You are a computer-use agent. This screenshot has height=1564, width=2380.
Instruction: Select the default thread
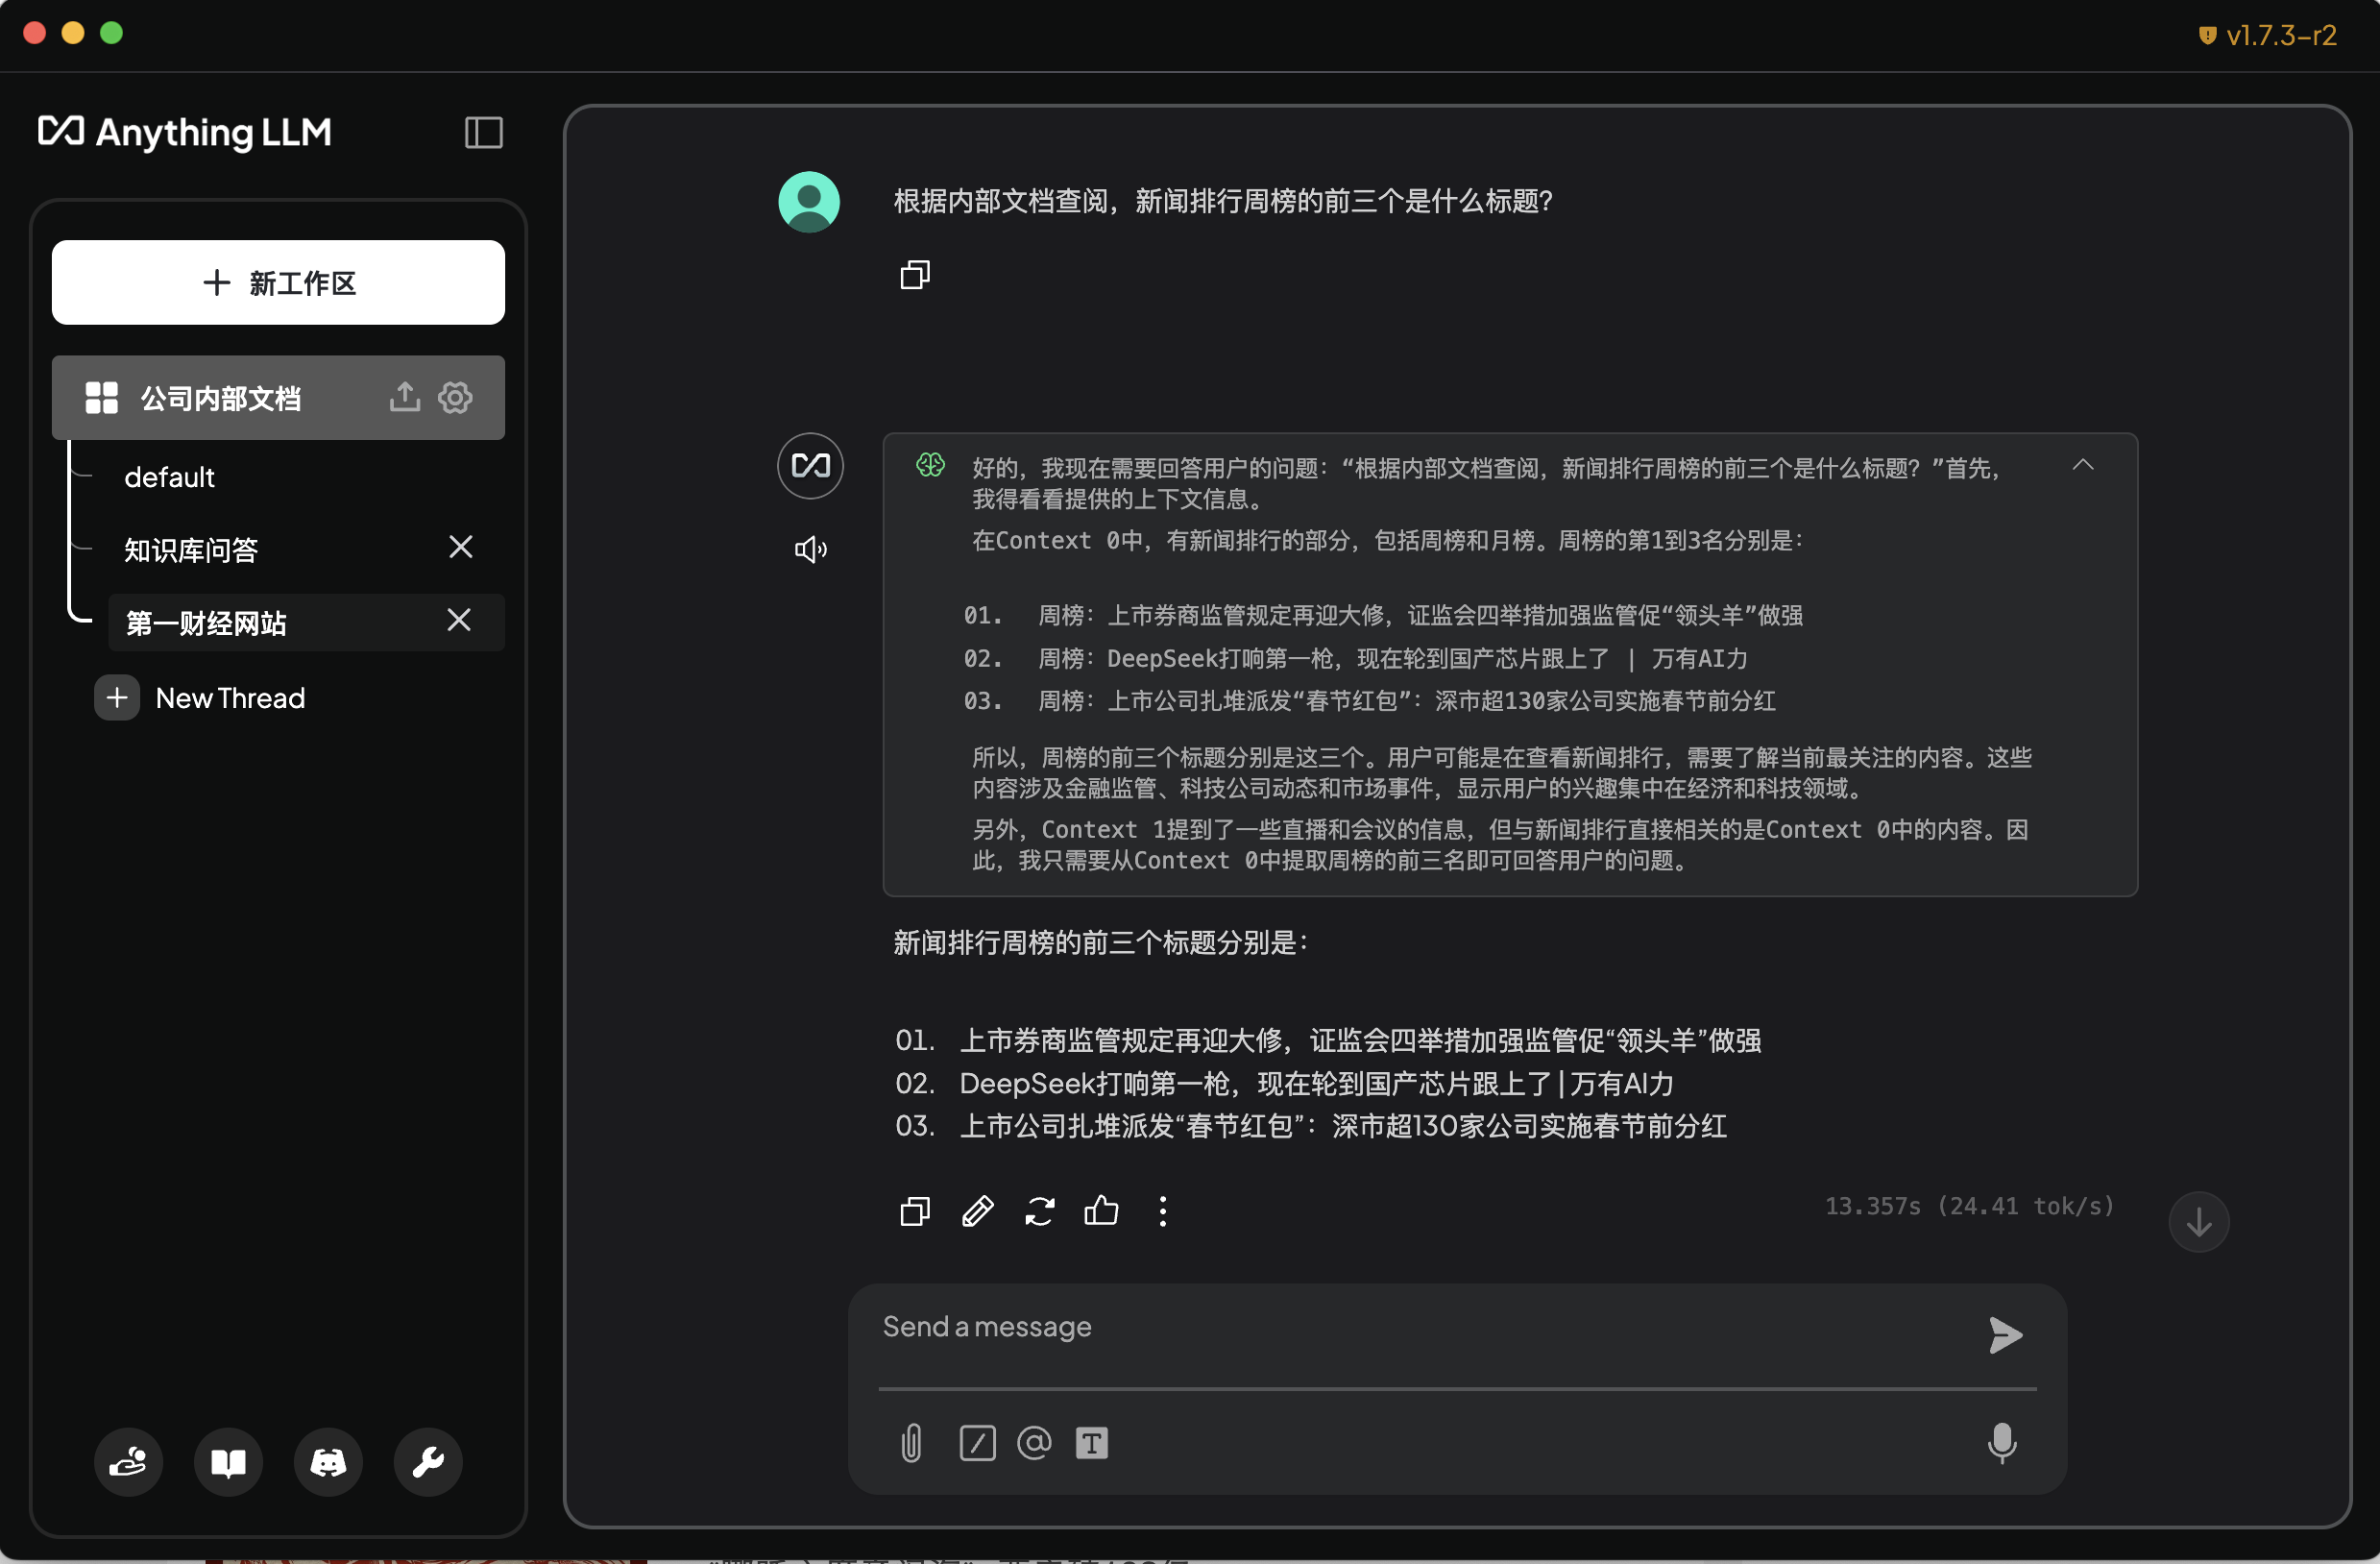pyautogui.click(x=169, y=477)
